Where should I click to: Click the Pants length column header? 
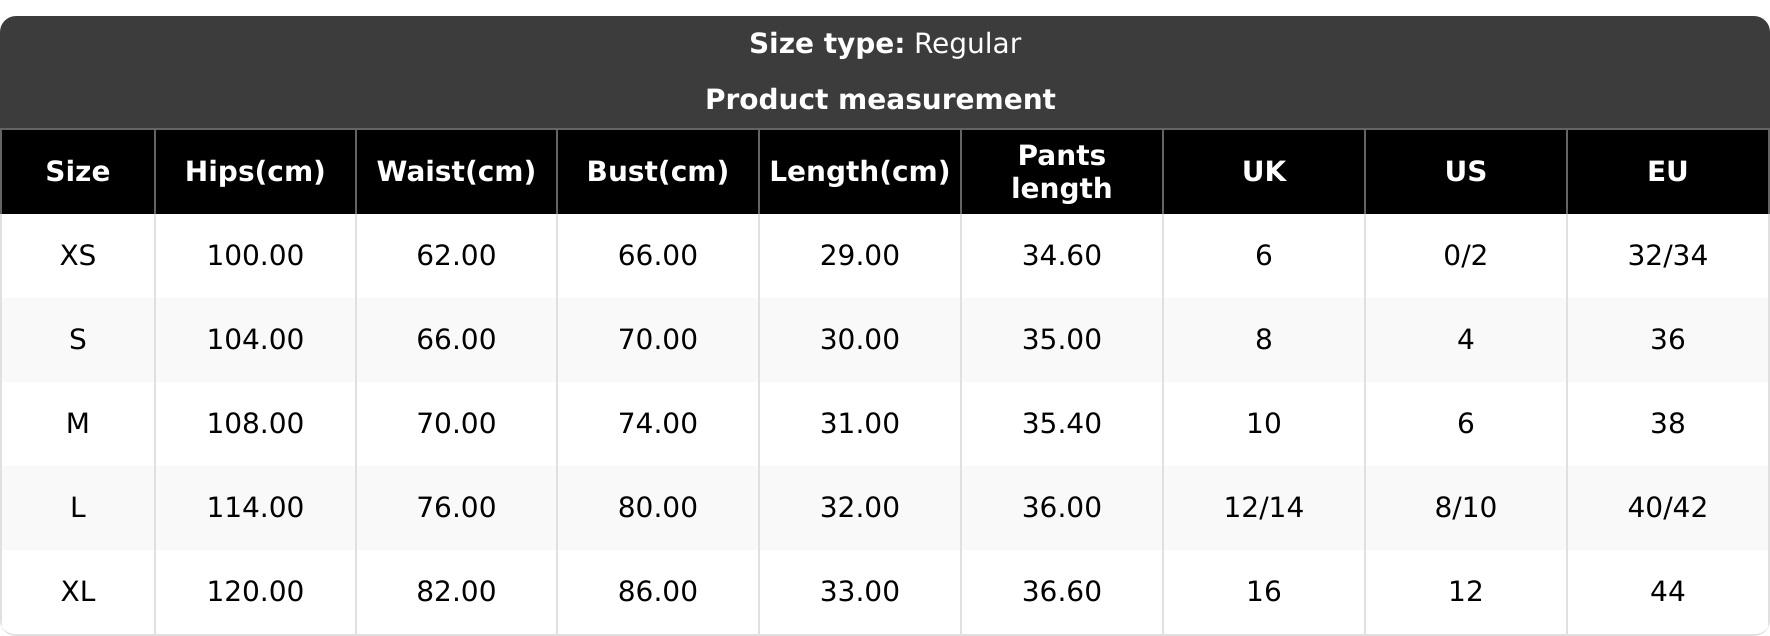pos(1061,172)
